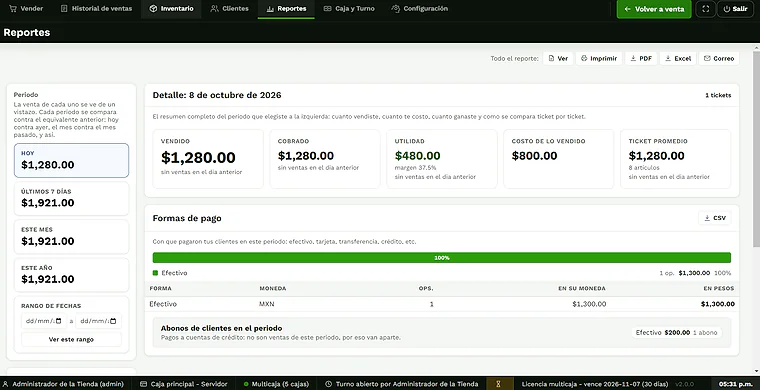
Task: View the full report with Ver
Action: tap(558, 58)
